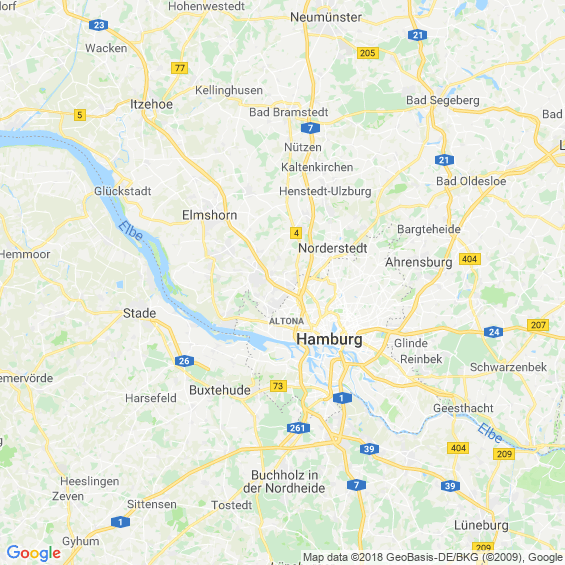This screenshot has width=565, height=565.
Task: Click the Google logo
Action: click(x=34, y=553)
